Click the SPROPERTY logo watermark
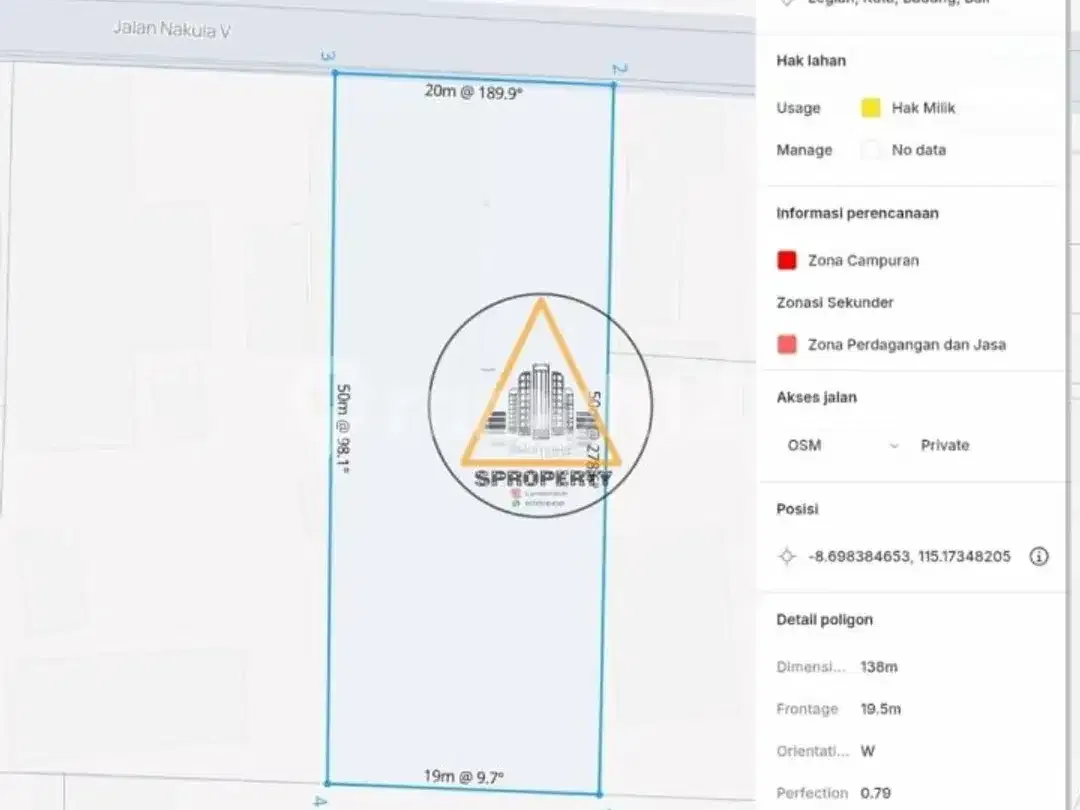1080x810 pixels. 541,405
